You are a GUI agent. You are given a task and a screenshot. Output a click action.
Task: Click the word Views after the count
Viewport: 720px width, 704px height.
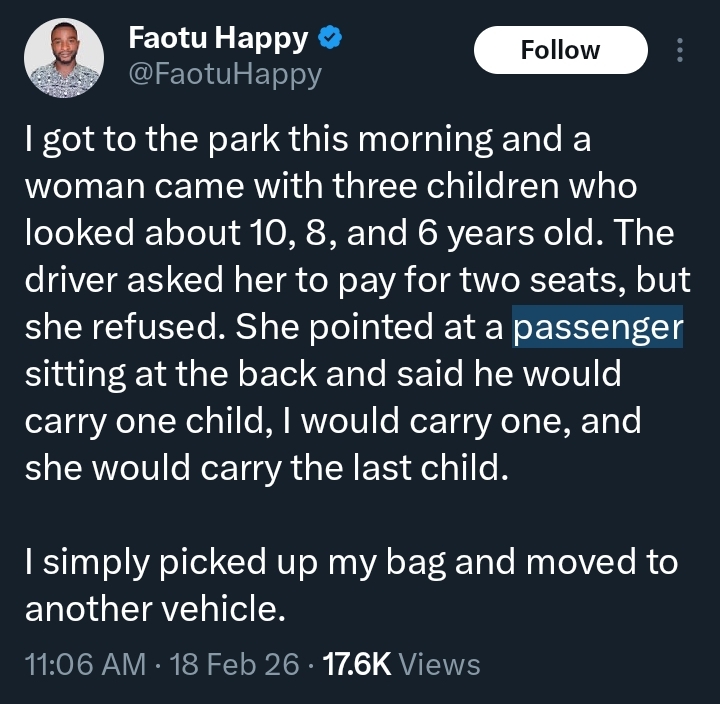click(x=439, y=664)
